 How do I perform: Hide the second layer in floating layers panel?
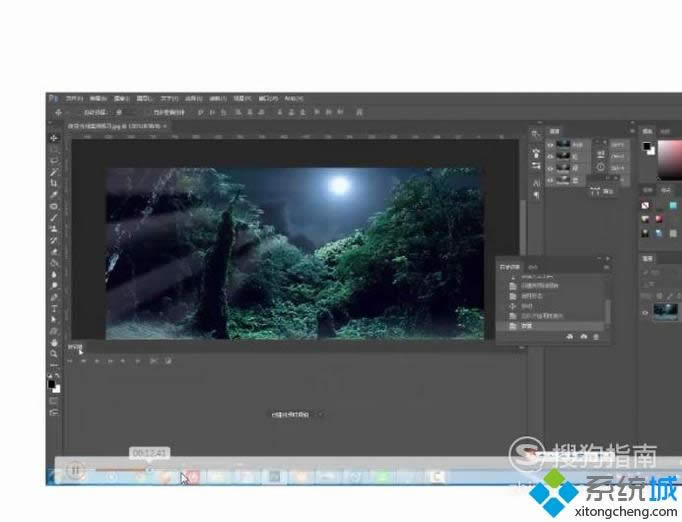click(x=551, y=156)
